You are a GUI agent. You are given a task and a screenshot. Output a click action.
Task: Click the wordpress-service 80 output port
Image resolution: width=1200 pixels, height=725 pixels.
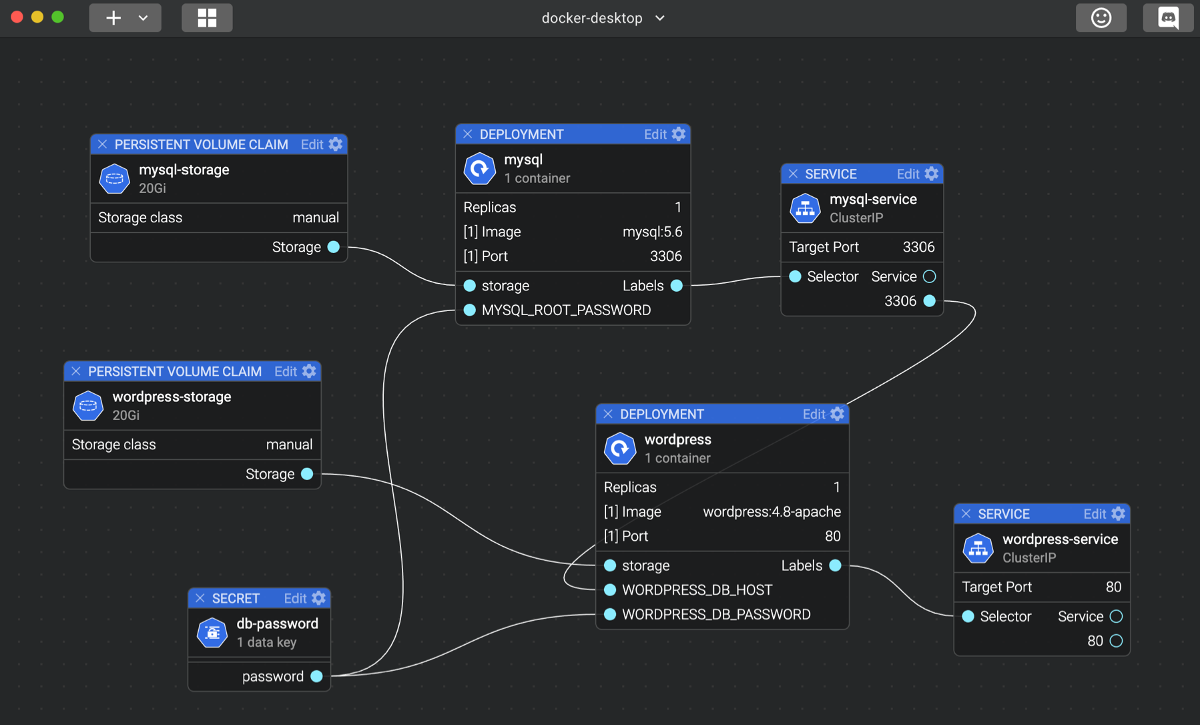click(1117, 641)
